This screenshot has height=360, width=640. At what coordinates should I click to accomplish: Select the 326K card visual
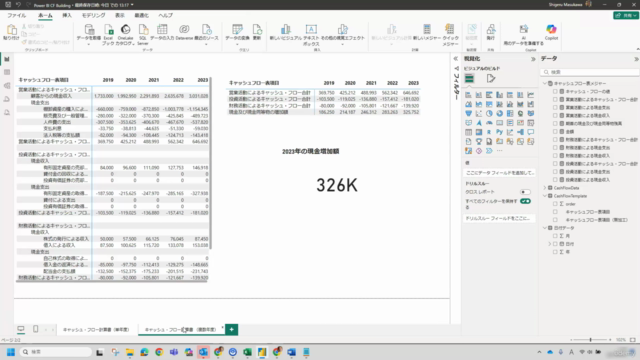(337, 185)
